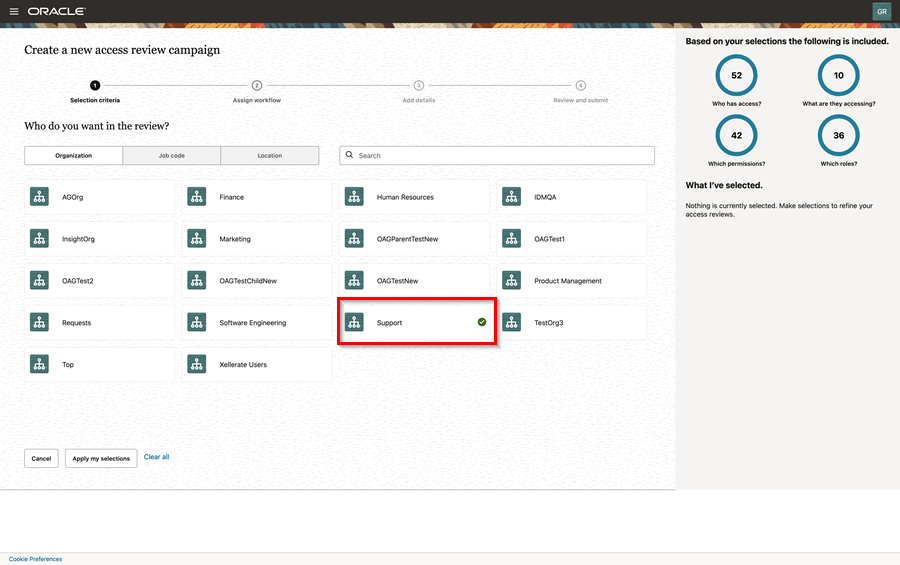Select the InsightOrg label
The image size is (900, 565).
click(x=78, y=239)
